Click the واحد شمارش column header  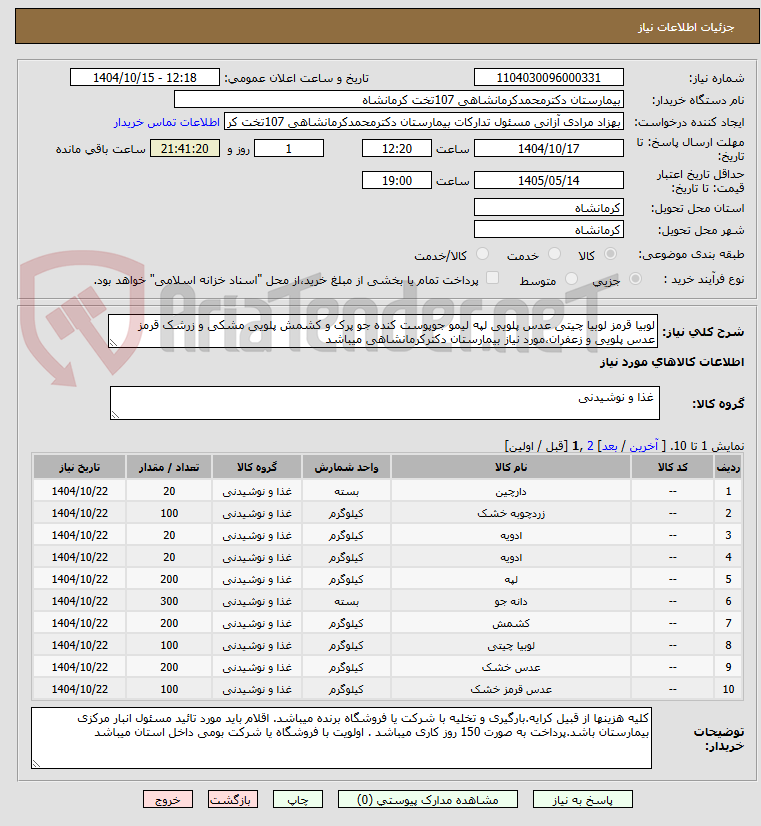[347, 467]
